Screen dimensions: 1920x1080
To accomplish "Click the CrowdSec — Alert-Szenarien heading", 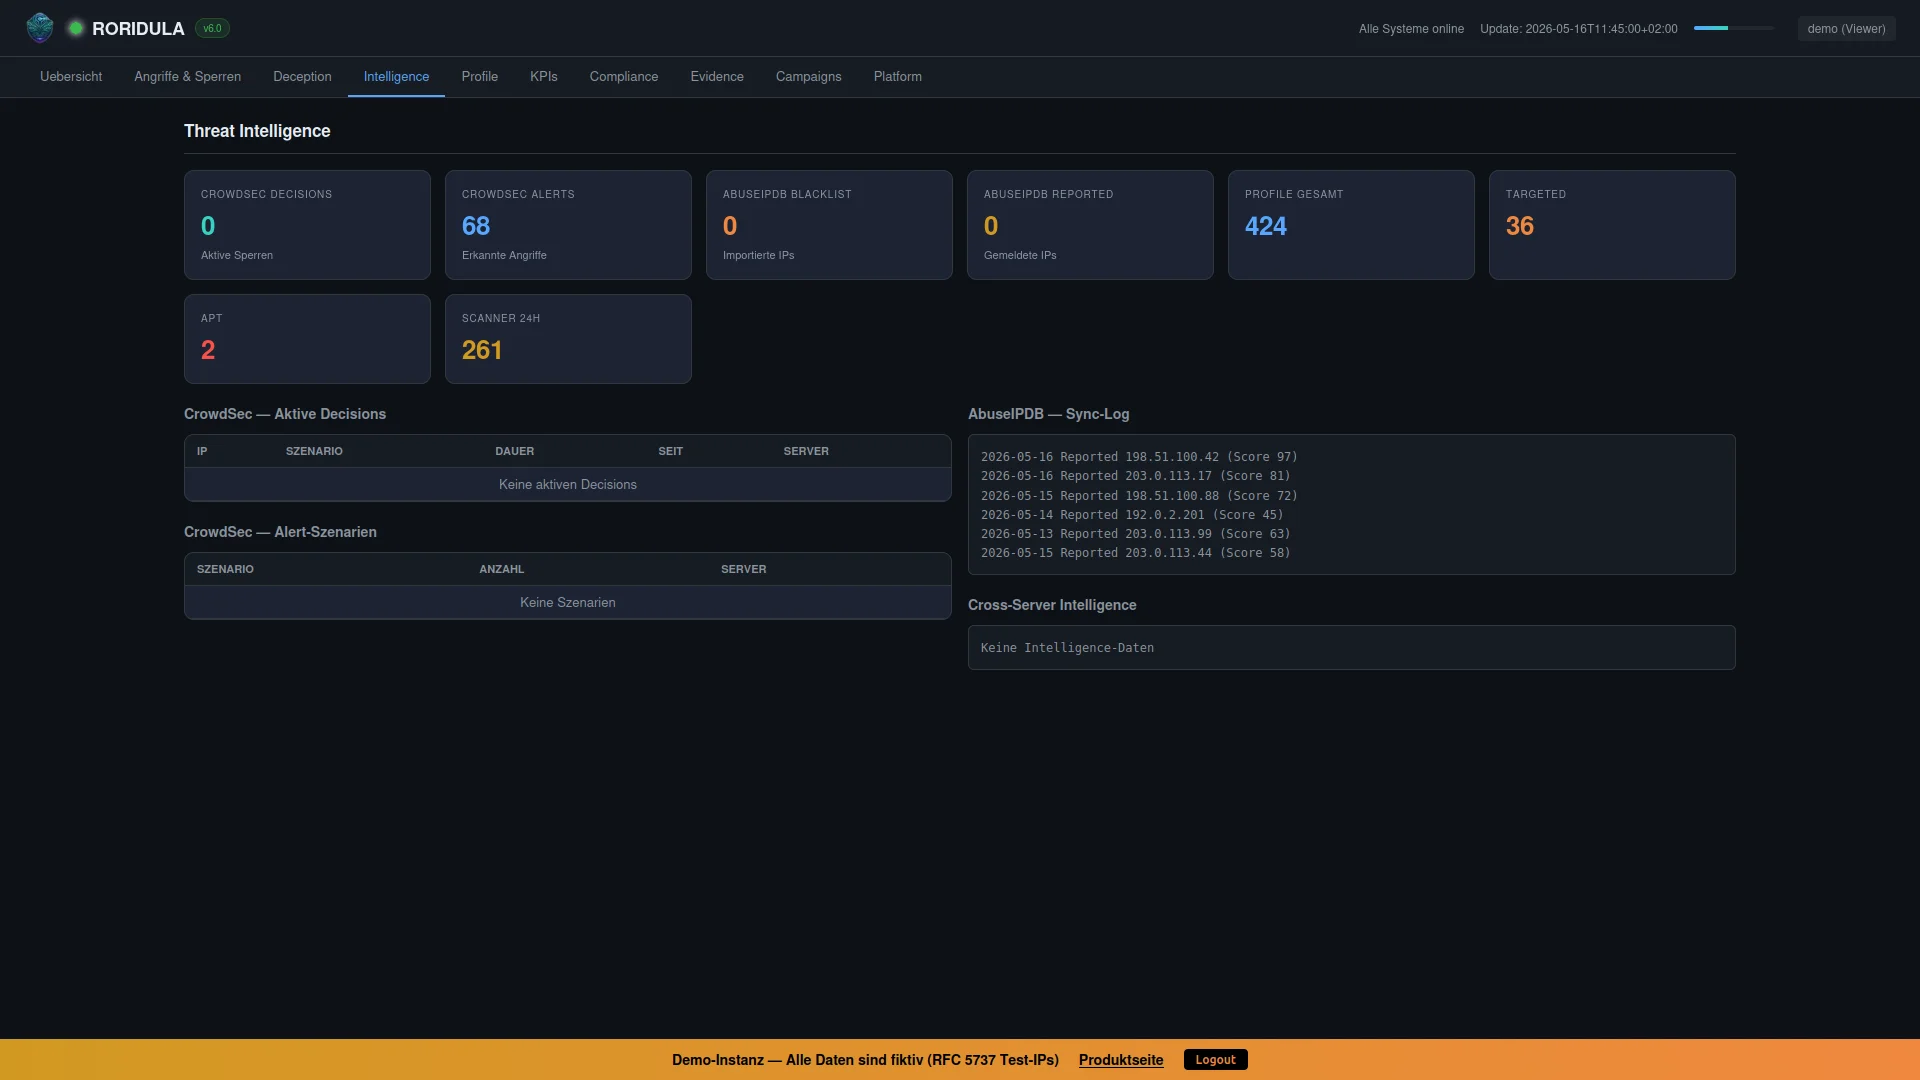I will 280,532.
